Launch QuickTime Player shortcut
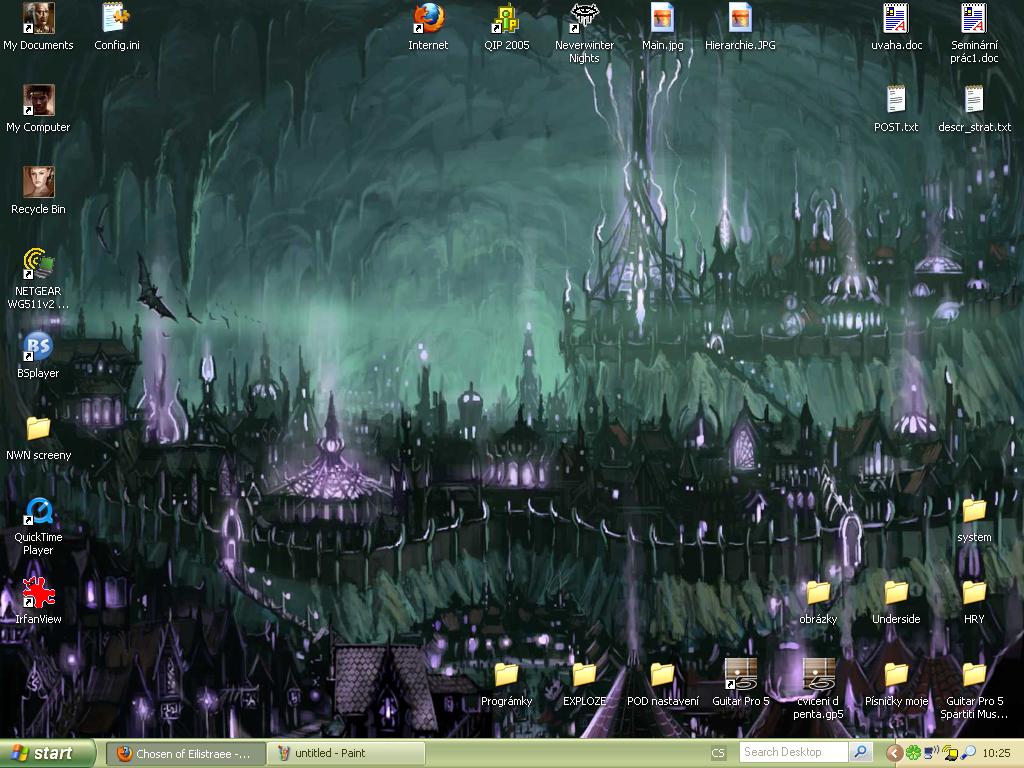 click(38, 512)
